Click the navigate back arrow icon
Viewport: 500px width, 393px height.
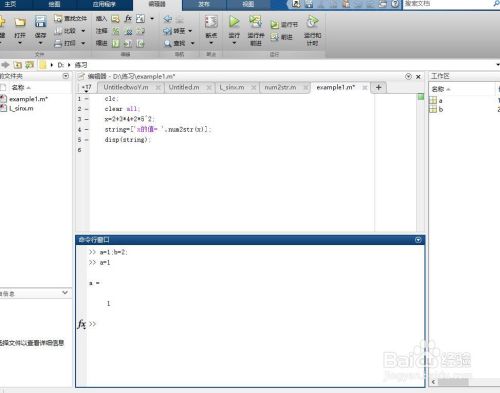(x=168, y=19)
